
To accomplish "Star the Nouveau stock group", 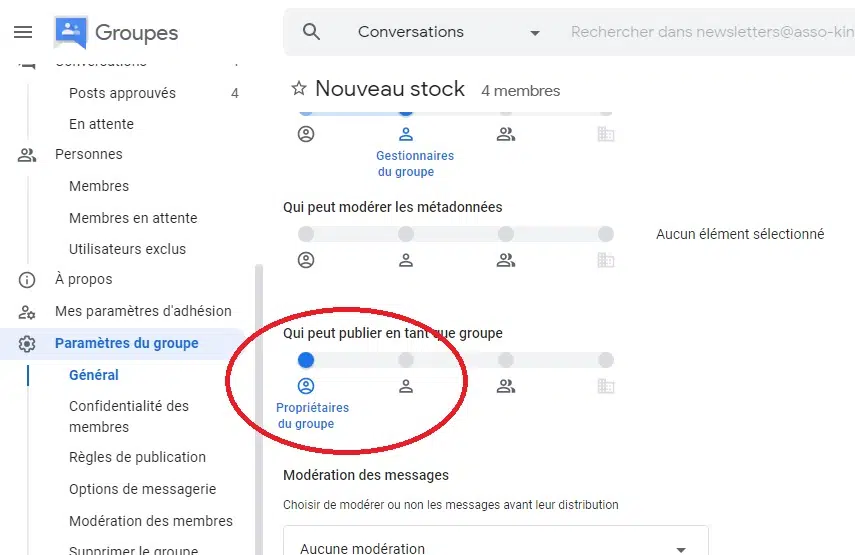I will [x=299, y=88].
